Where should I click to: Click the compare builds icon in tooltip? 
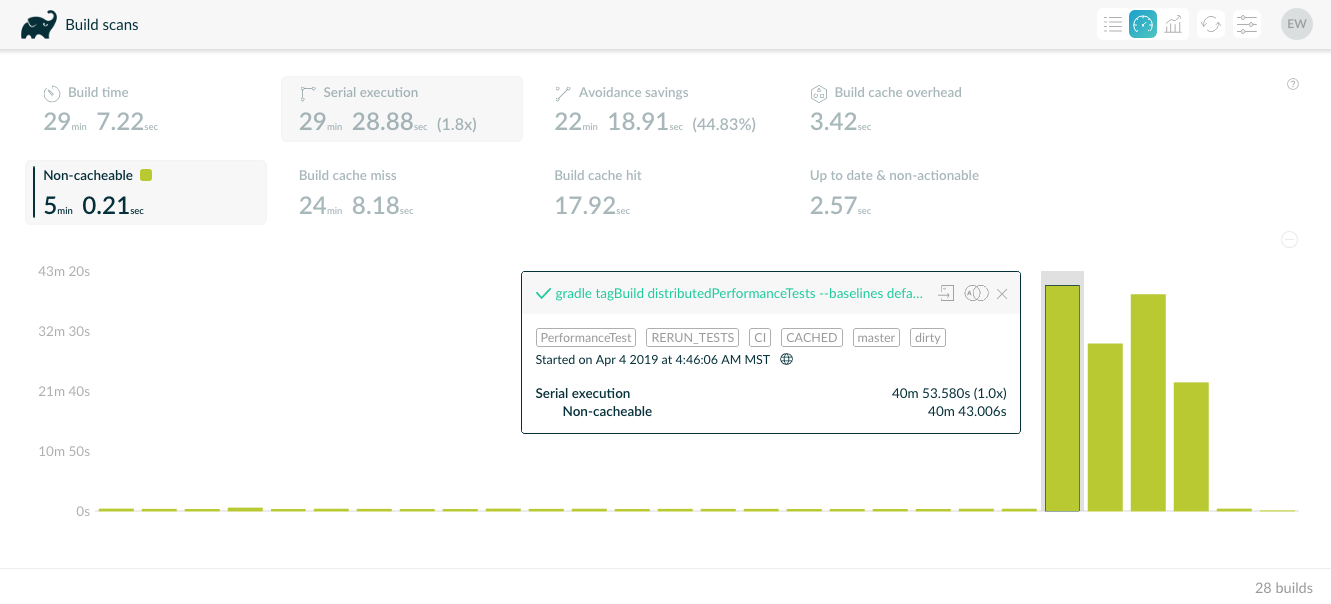click(x=976, y=293)
